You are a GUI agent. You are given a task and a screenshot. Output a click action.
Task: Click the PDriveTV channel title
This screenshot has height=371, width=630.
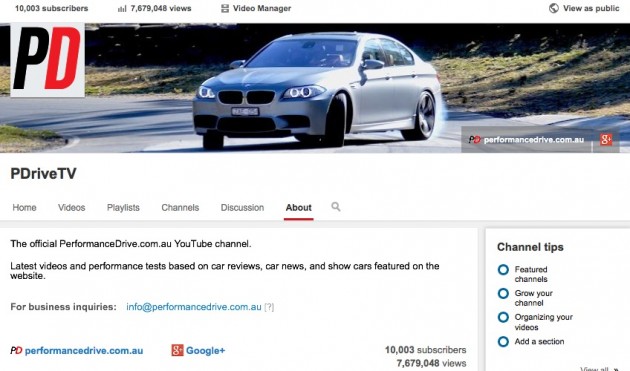coord(43,174)
